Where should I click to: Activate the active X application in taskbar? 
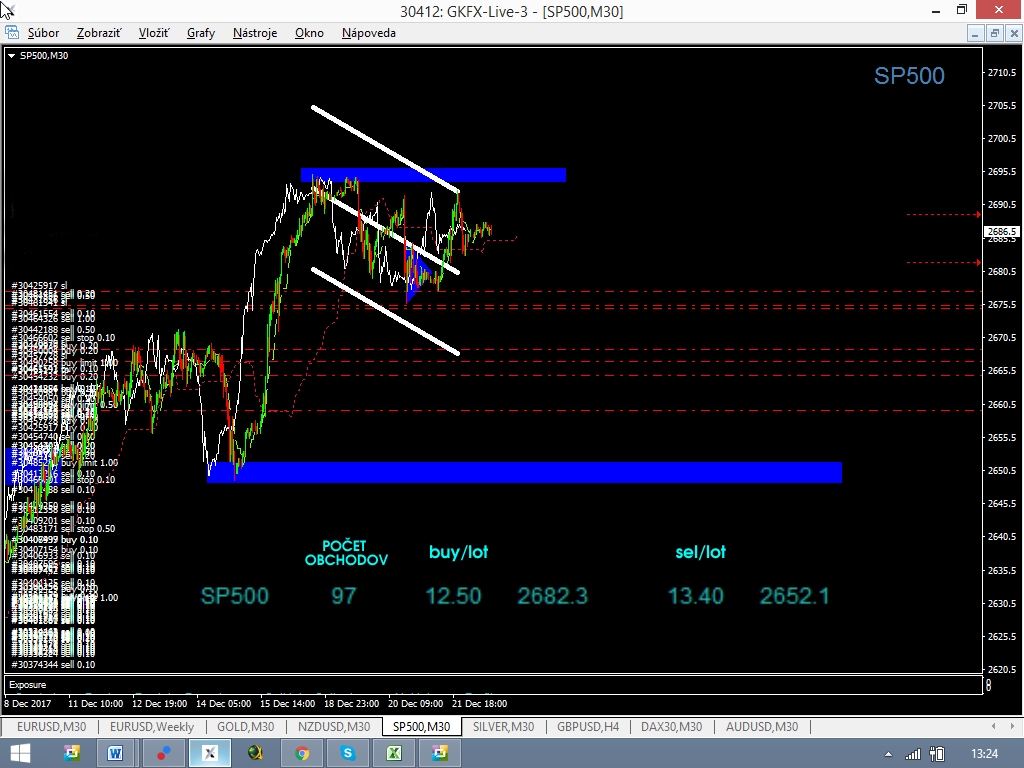[x=210, y=754]
